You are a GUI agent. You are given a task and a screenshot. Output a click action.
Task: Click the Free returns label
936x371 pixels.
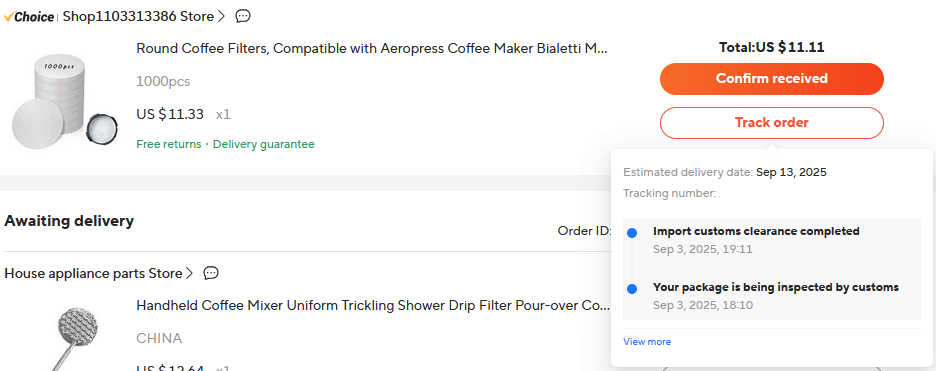coord(169,144)
